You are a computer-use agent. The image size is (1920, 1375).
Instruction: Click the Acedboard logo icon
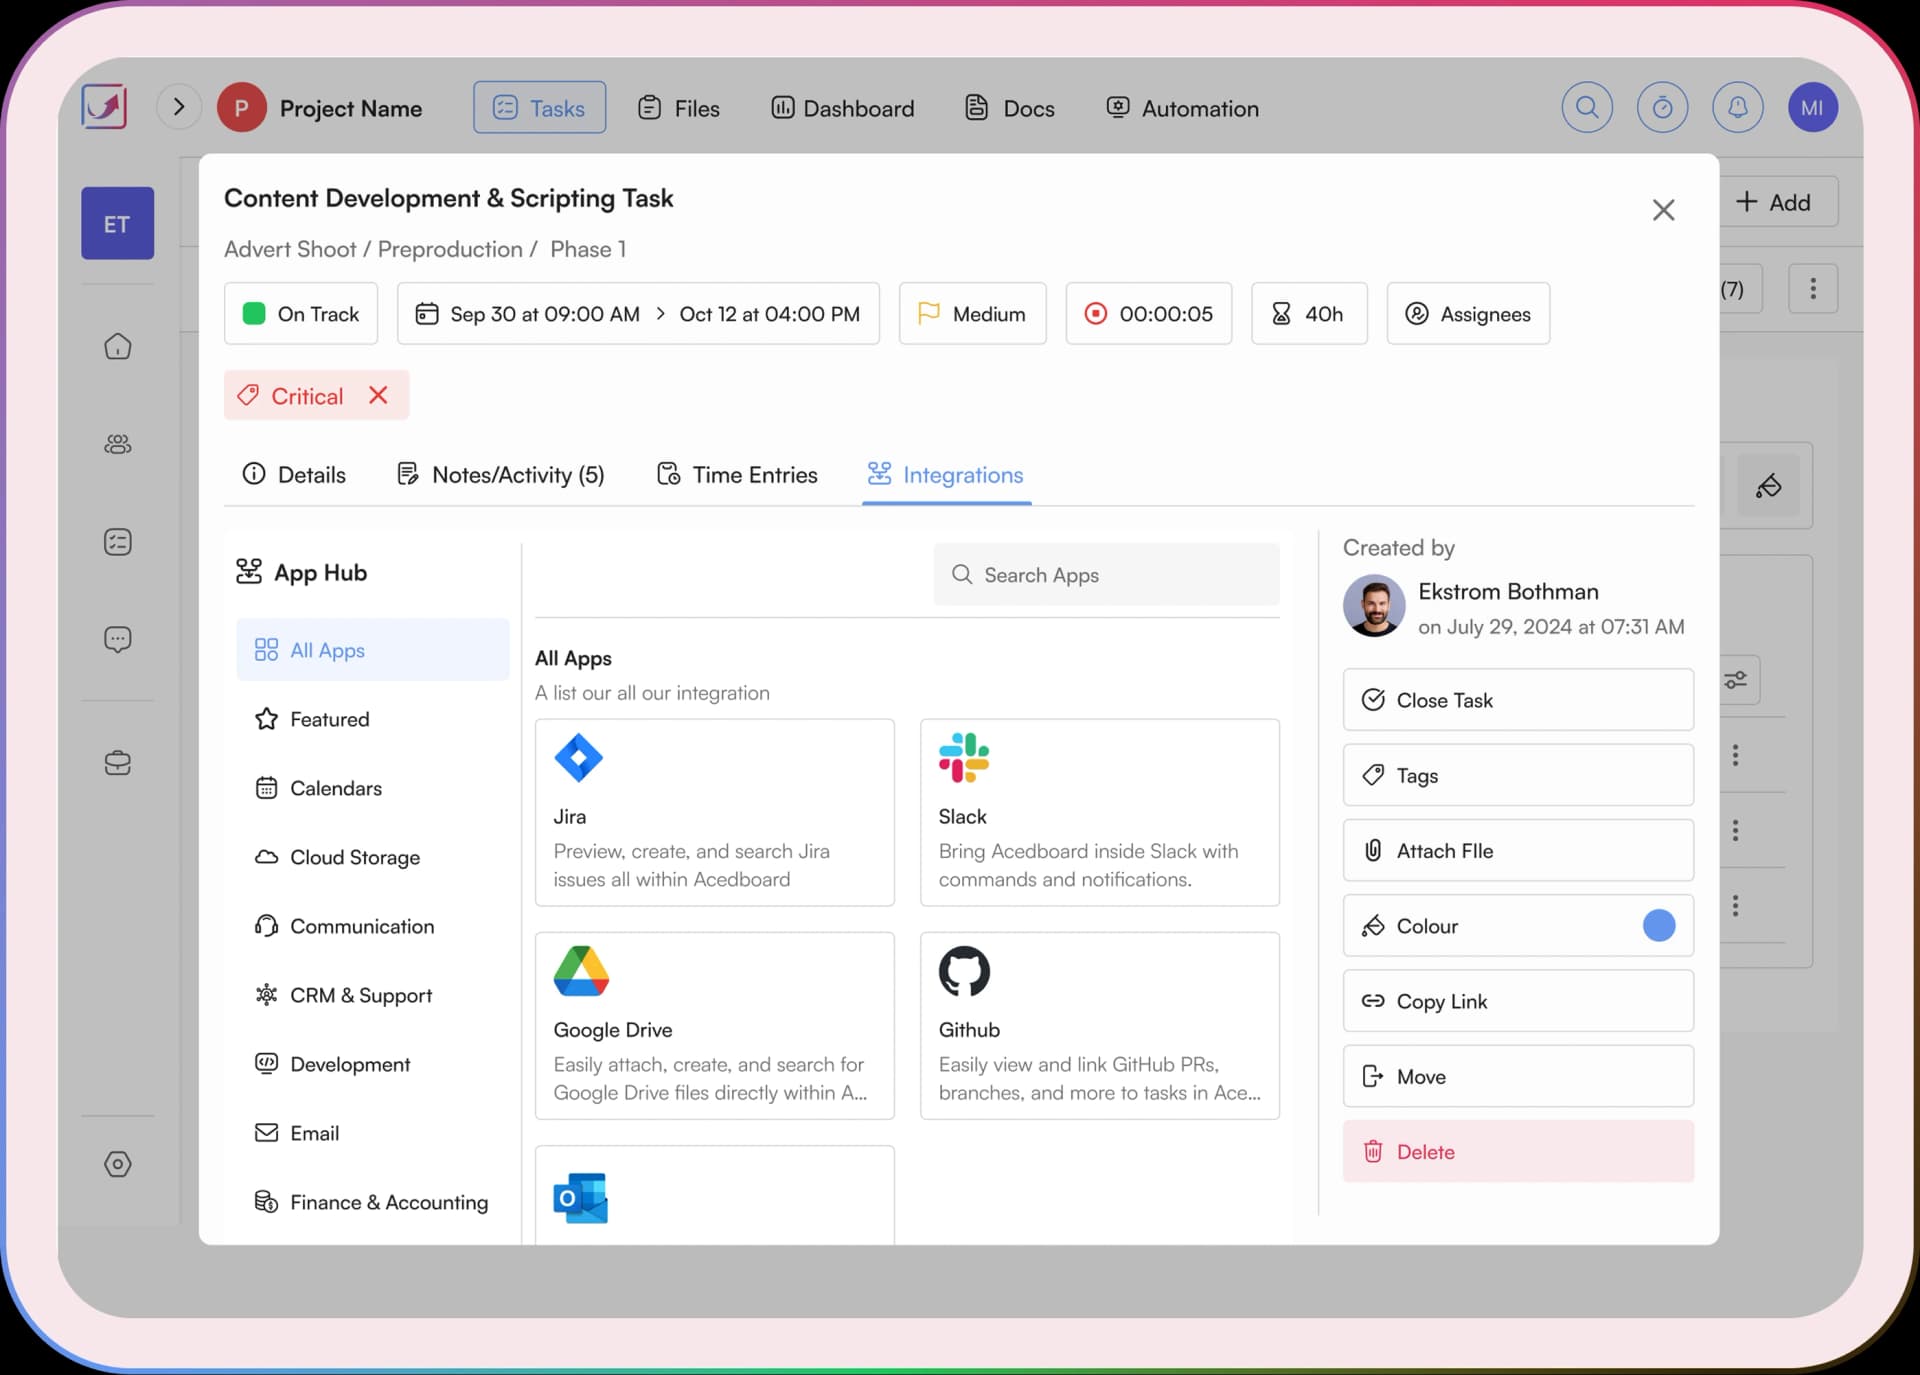pyautogui.click(x=104, y=107)
